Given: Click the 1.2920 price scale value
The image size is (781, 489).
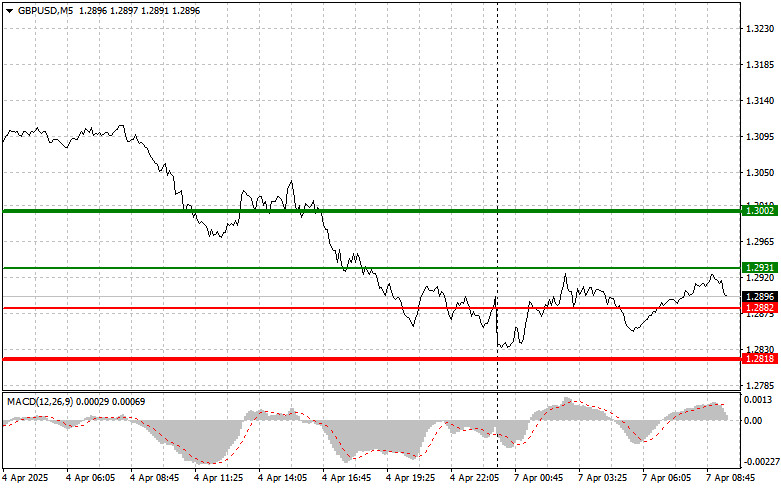Looking at the screenshot, I should (760, 278).
